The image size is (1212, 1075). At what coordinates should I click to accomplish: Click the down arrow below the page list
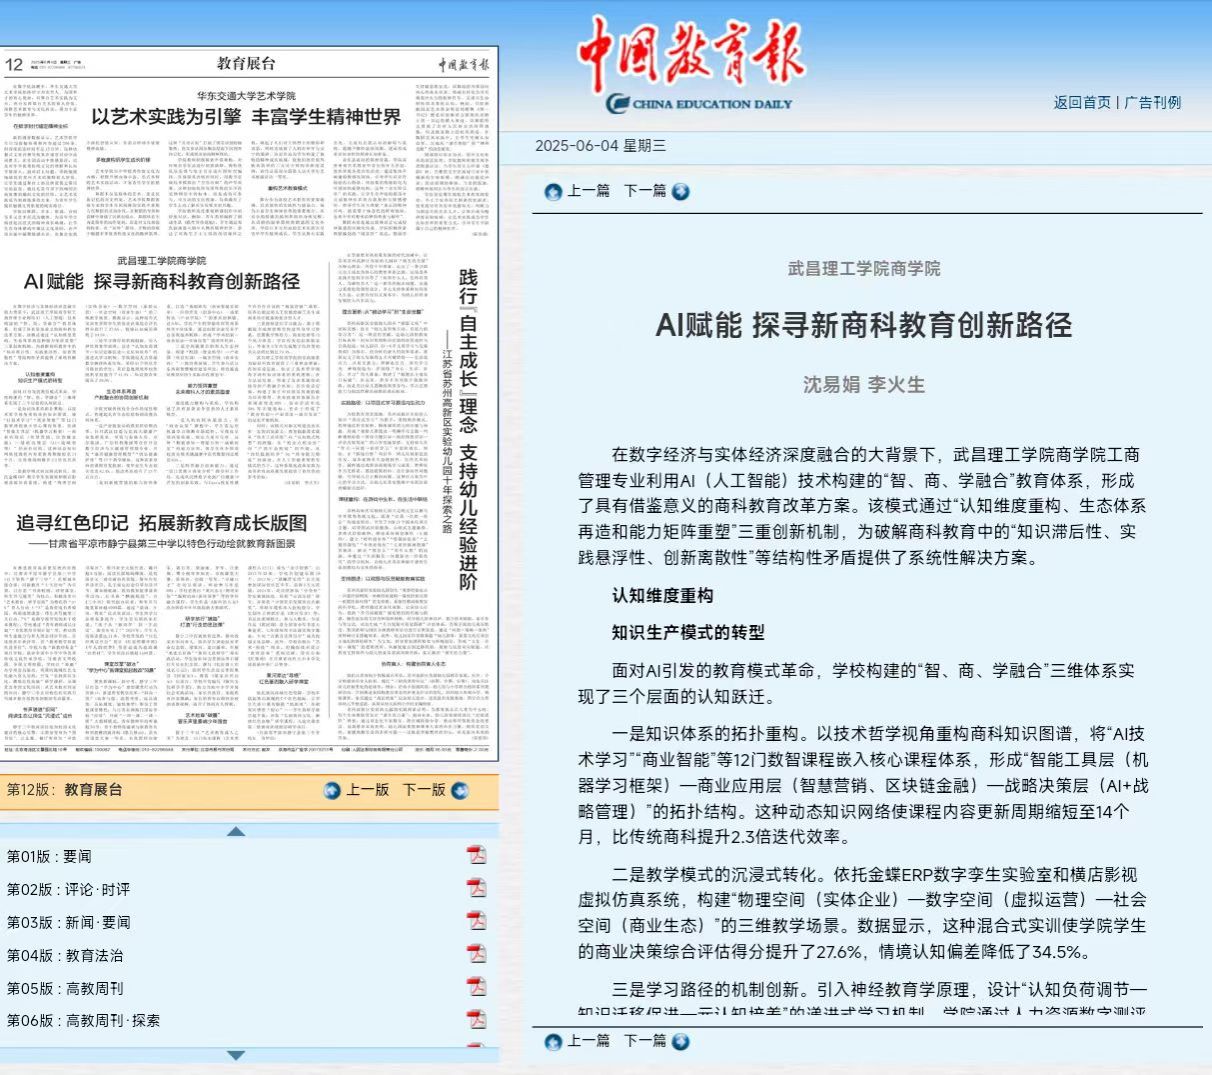[x=236, y=1055]
